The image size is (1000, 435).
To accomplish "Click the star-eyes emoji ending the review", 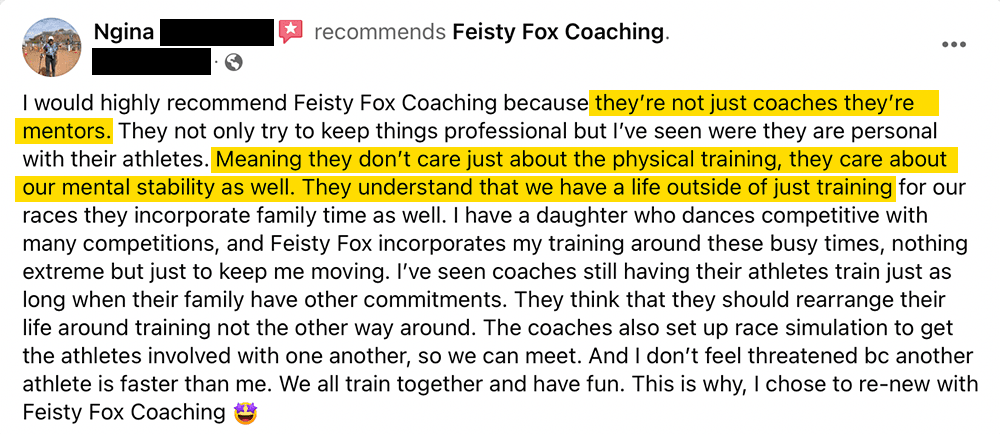I will tap(245, 412).
